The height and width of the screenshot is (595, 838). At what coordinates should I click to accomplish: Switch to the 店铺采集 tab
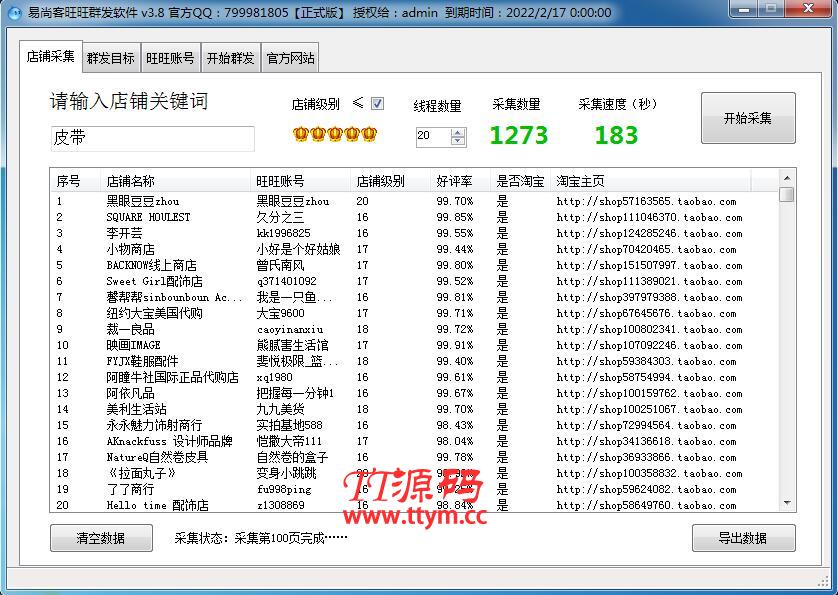pos(51,56)
